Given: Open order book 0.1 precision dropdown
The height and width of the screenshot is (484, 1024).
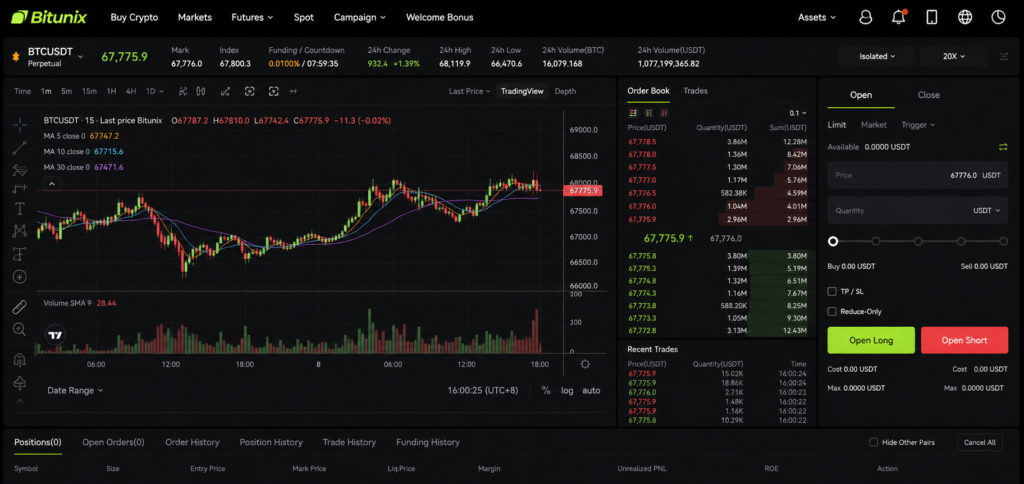Looking at the screenshot, I should point(798,113).
